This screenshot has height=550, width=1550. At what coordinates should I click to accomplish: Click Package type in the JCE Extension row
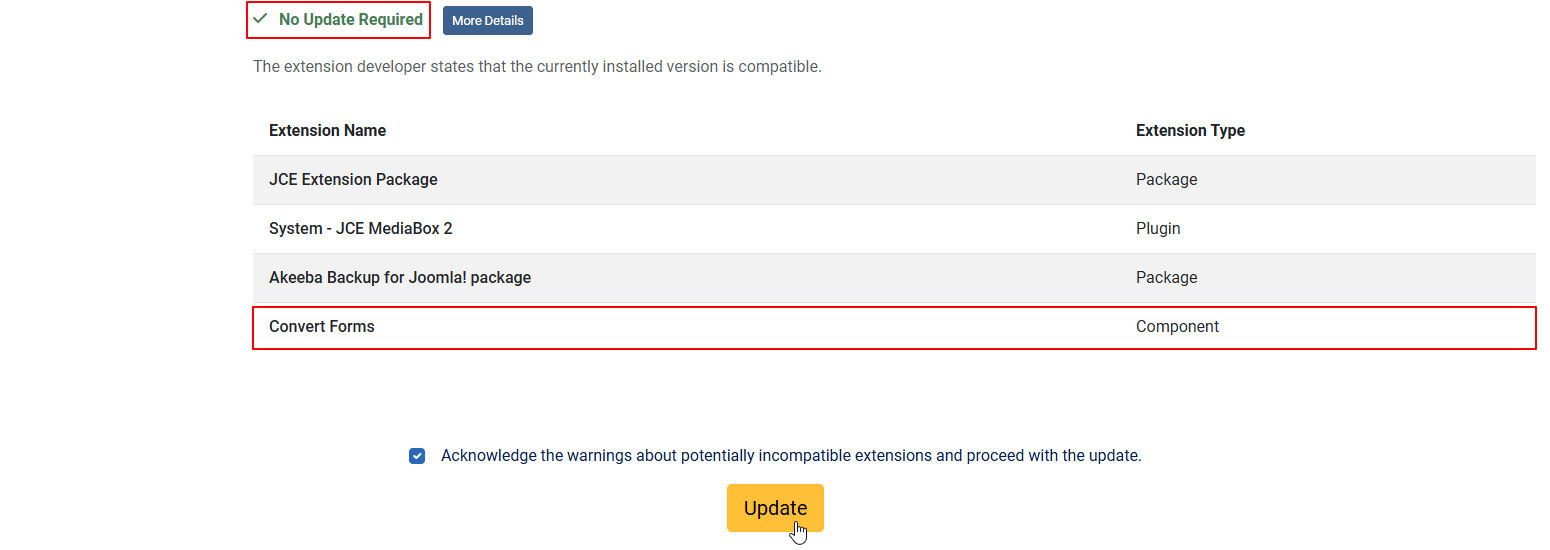click(x=1166, y=180)
